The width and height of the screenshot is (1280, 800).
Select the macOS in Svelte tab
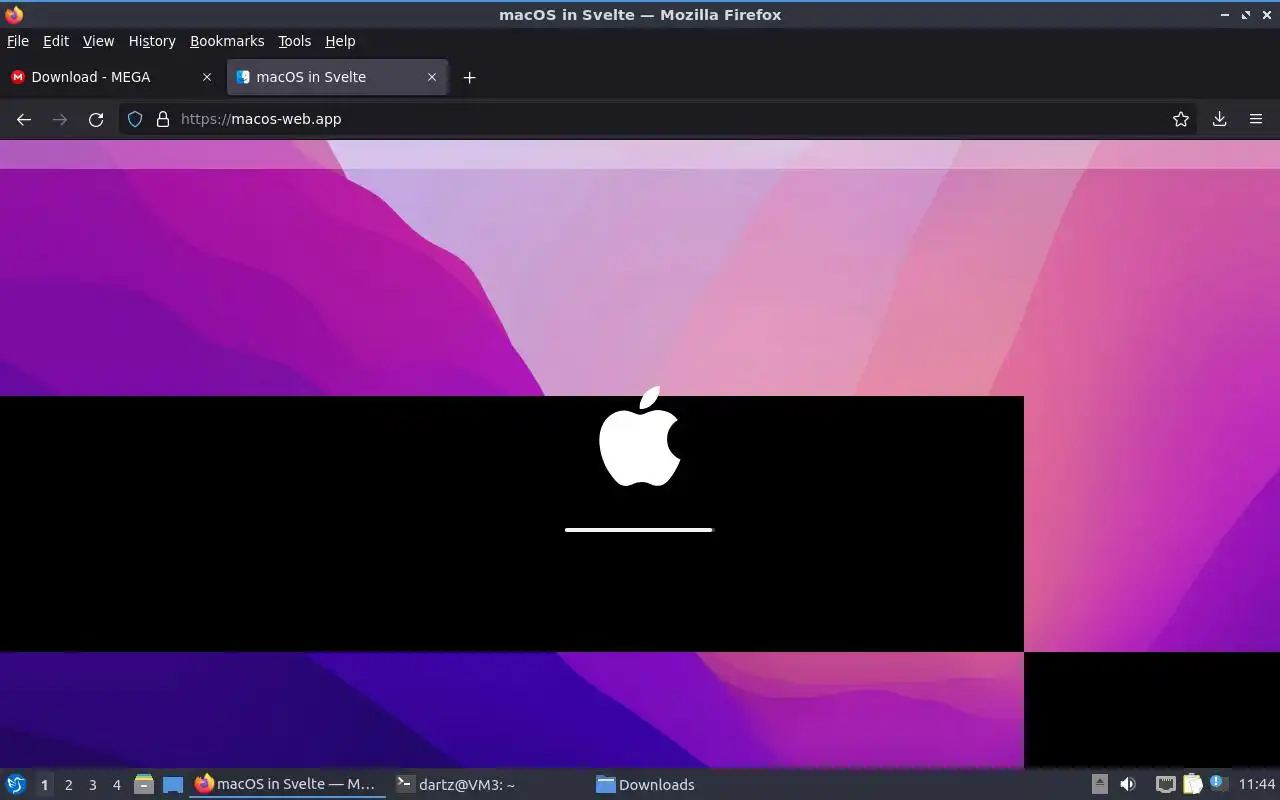pos(337,77)
